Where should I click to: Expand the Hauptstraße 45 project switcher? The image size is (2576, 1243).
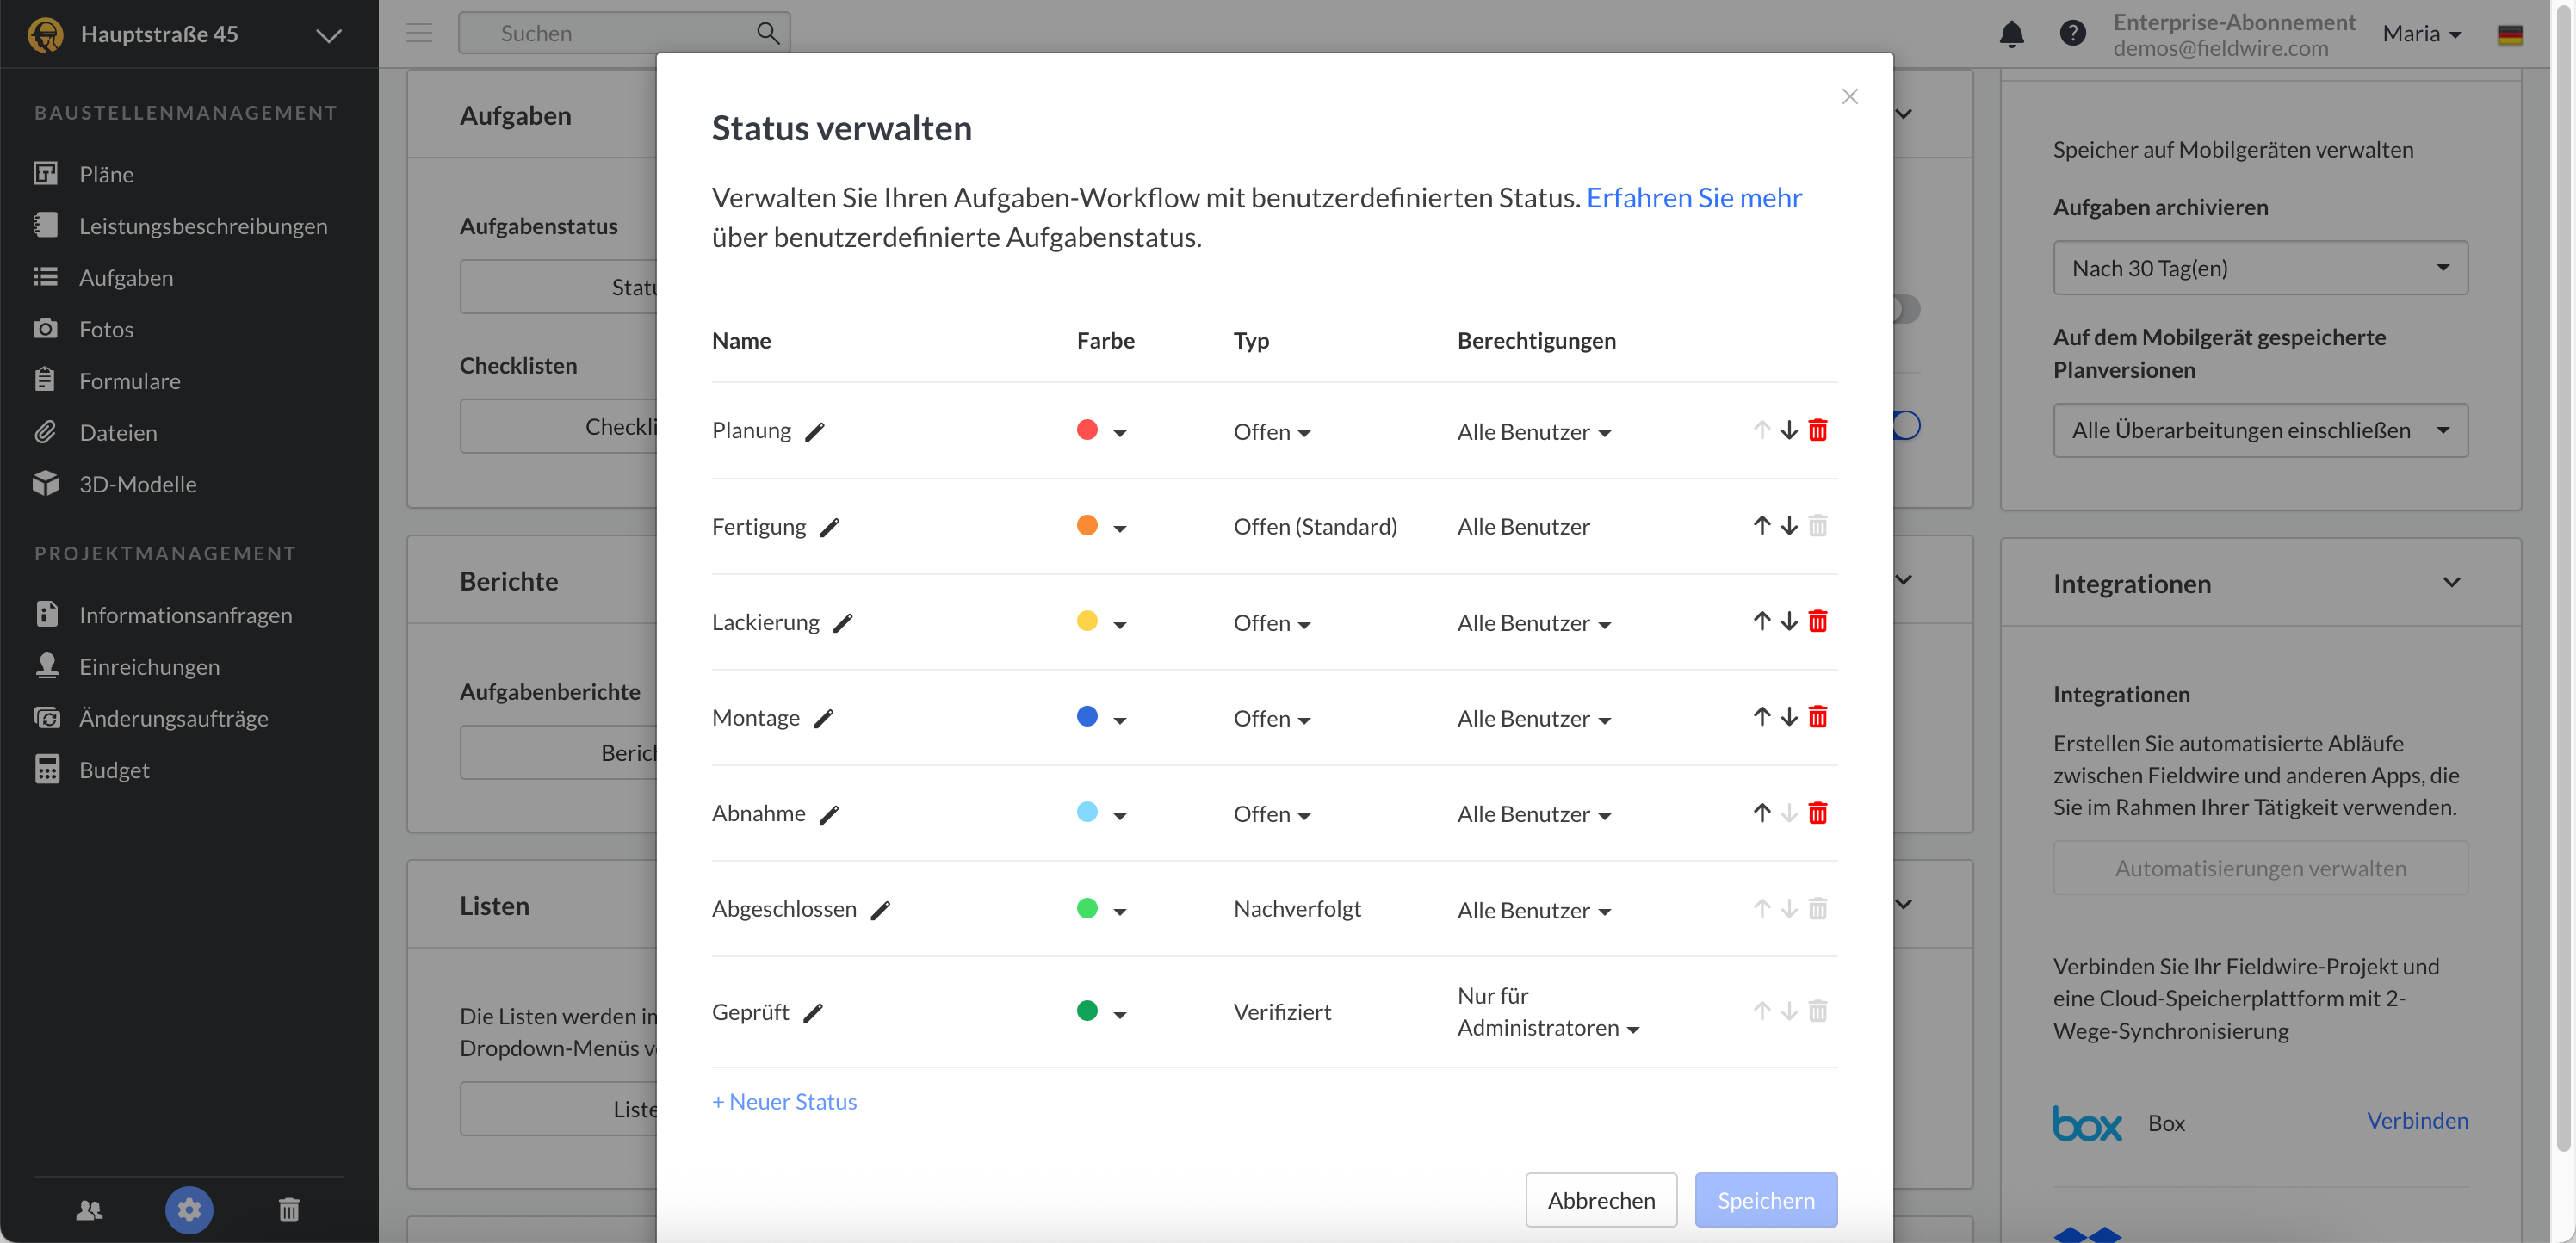coord(328,35)
